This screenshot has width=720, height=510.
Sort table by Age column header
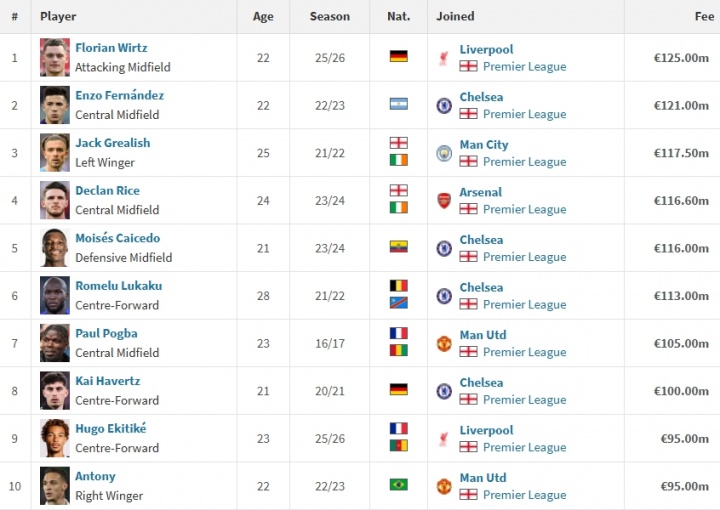click(x=263, y=16)
